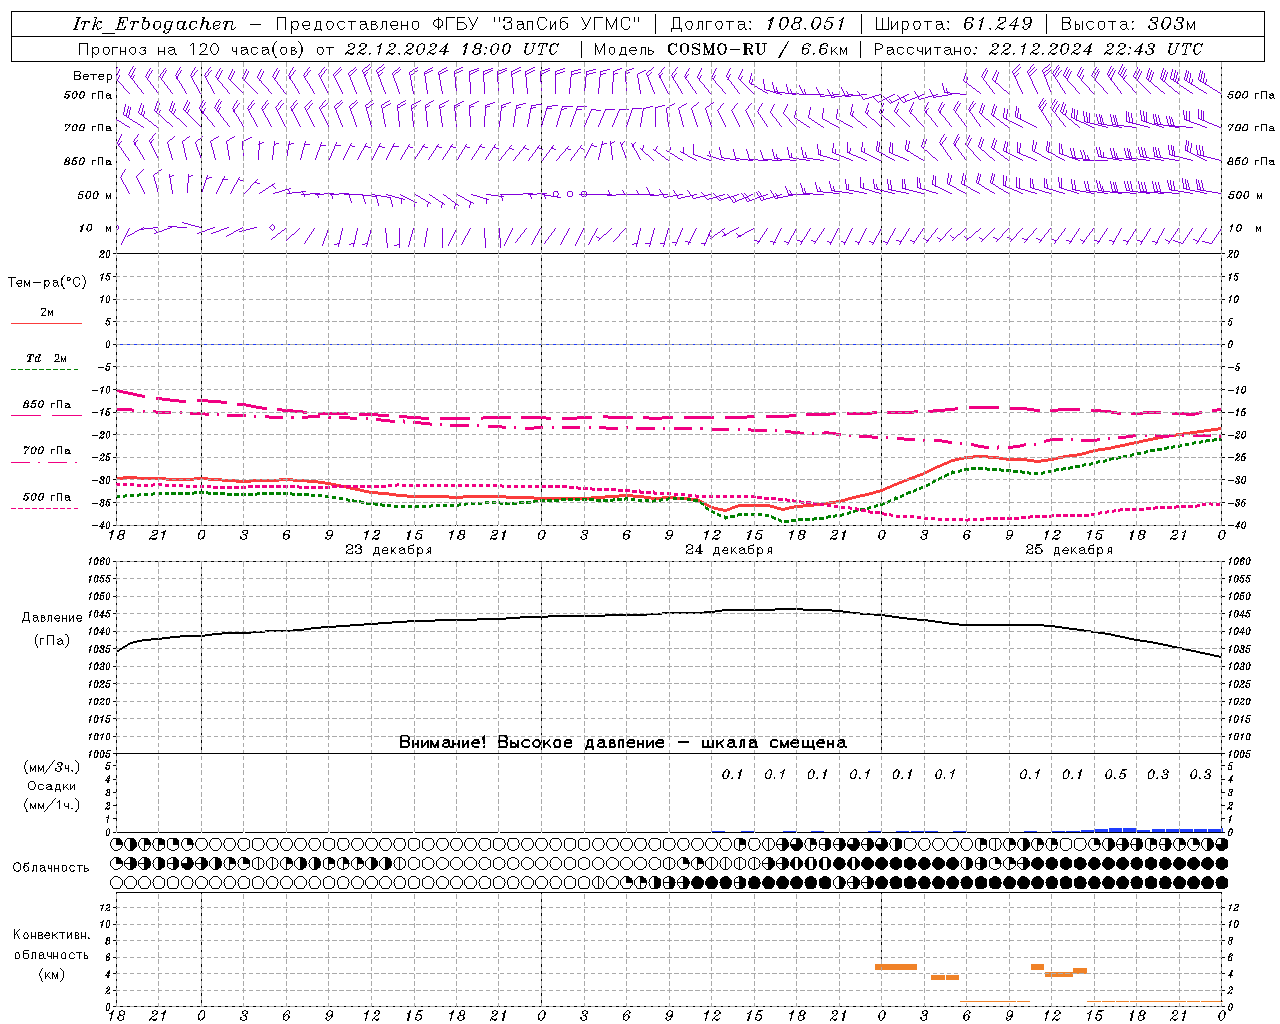Click the 24 декабря date label
1280x1024 pixels.
(x=728, y=550)
